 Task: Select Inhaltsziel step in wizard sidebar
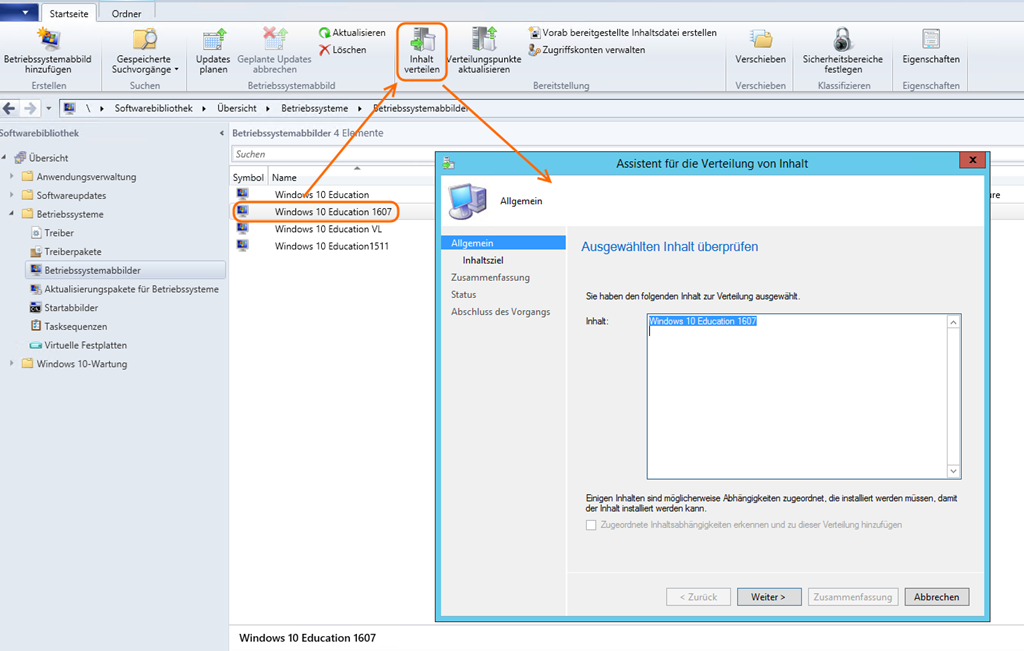point(482,260)
